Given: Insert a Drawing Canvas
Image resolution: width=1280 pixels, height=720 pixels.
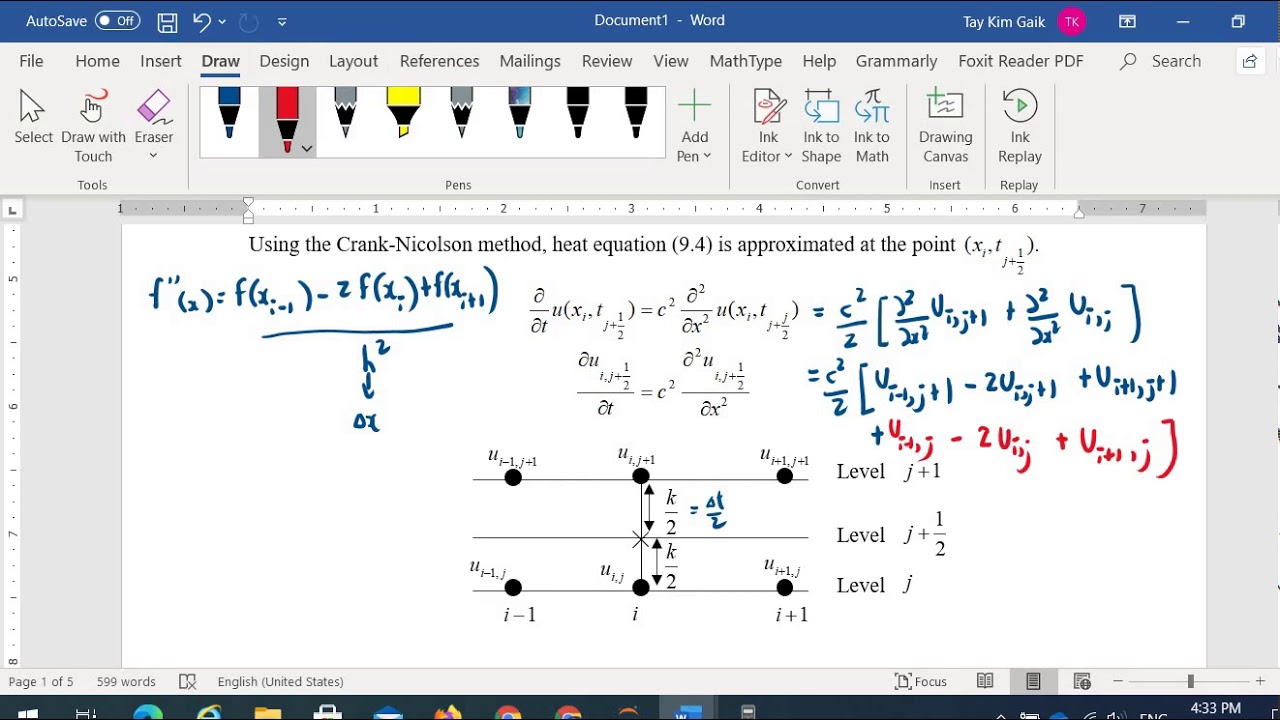Looking at the screenshot, I should coord(945,126).
